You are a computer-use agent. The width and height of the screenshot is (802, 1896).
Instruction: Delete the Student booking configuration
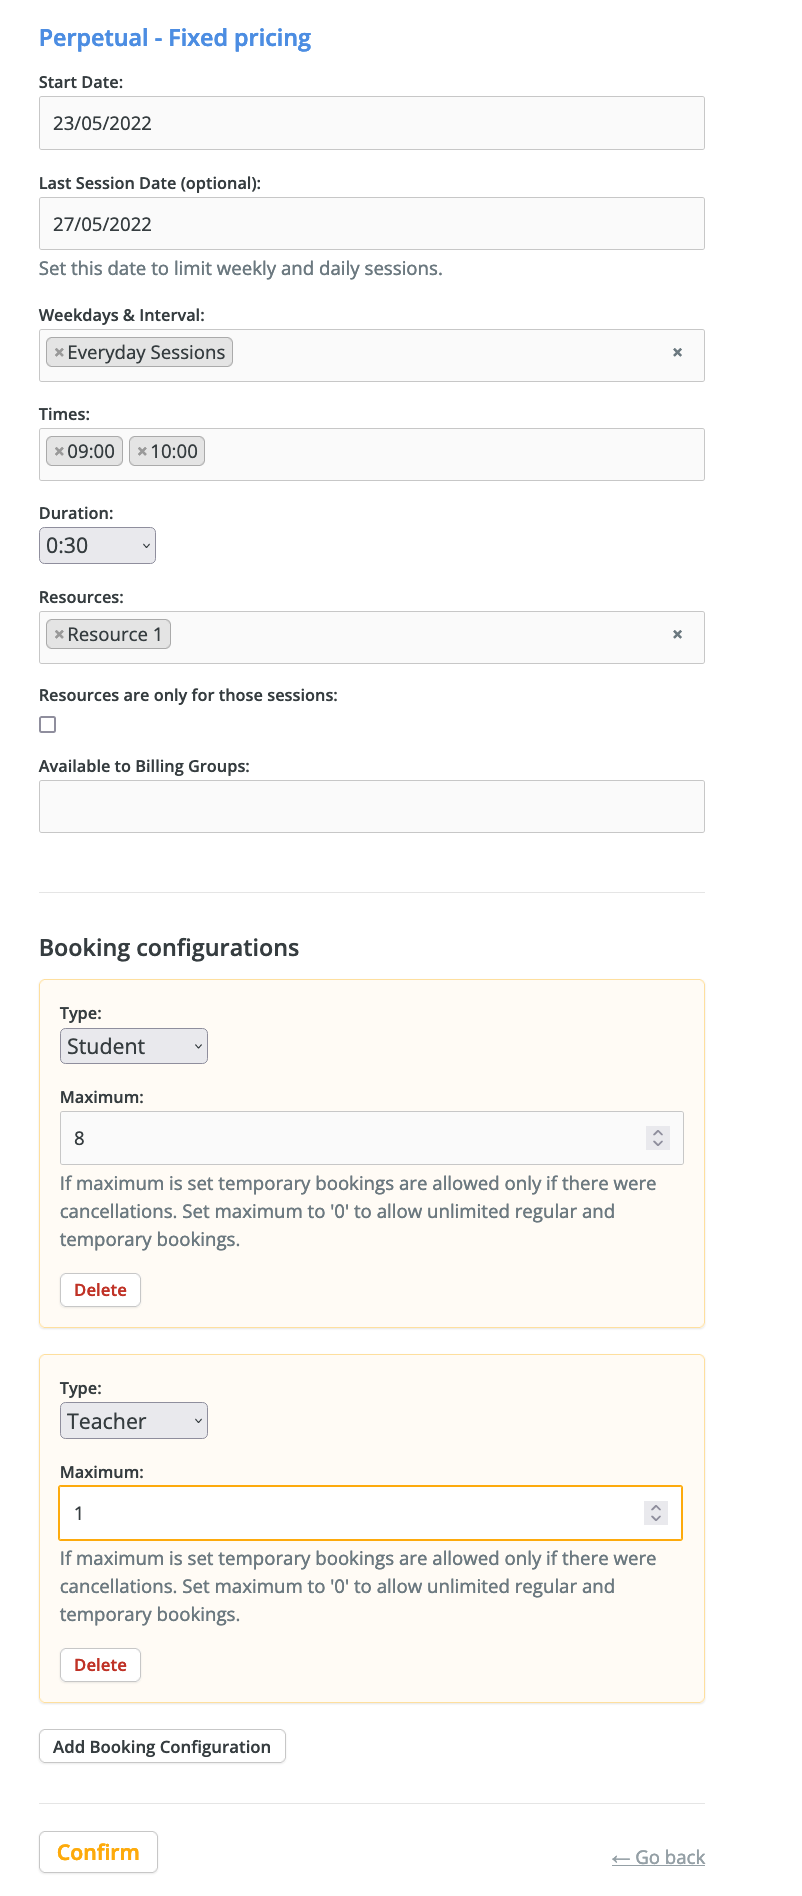click(x=100, y=1289)
